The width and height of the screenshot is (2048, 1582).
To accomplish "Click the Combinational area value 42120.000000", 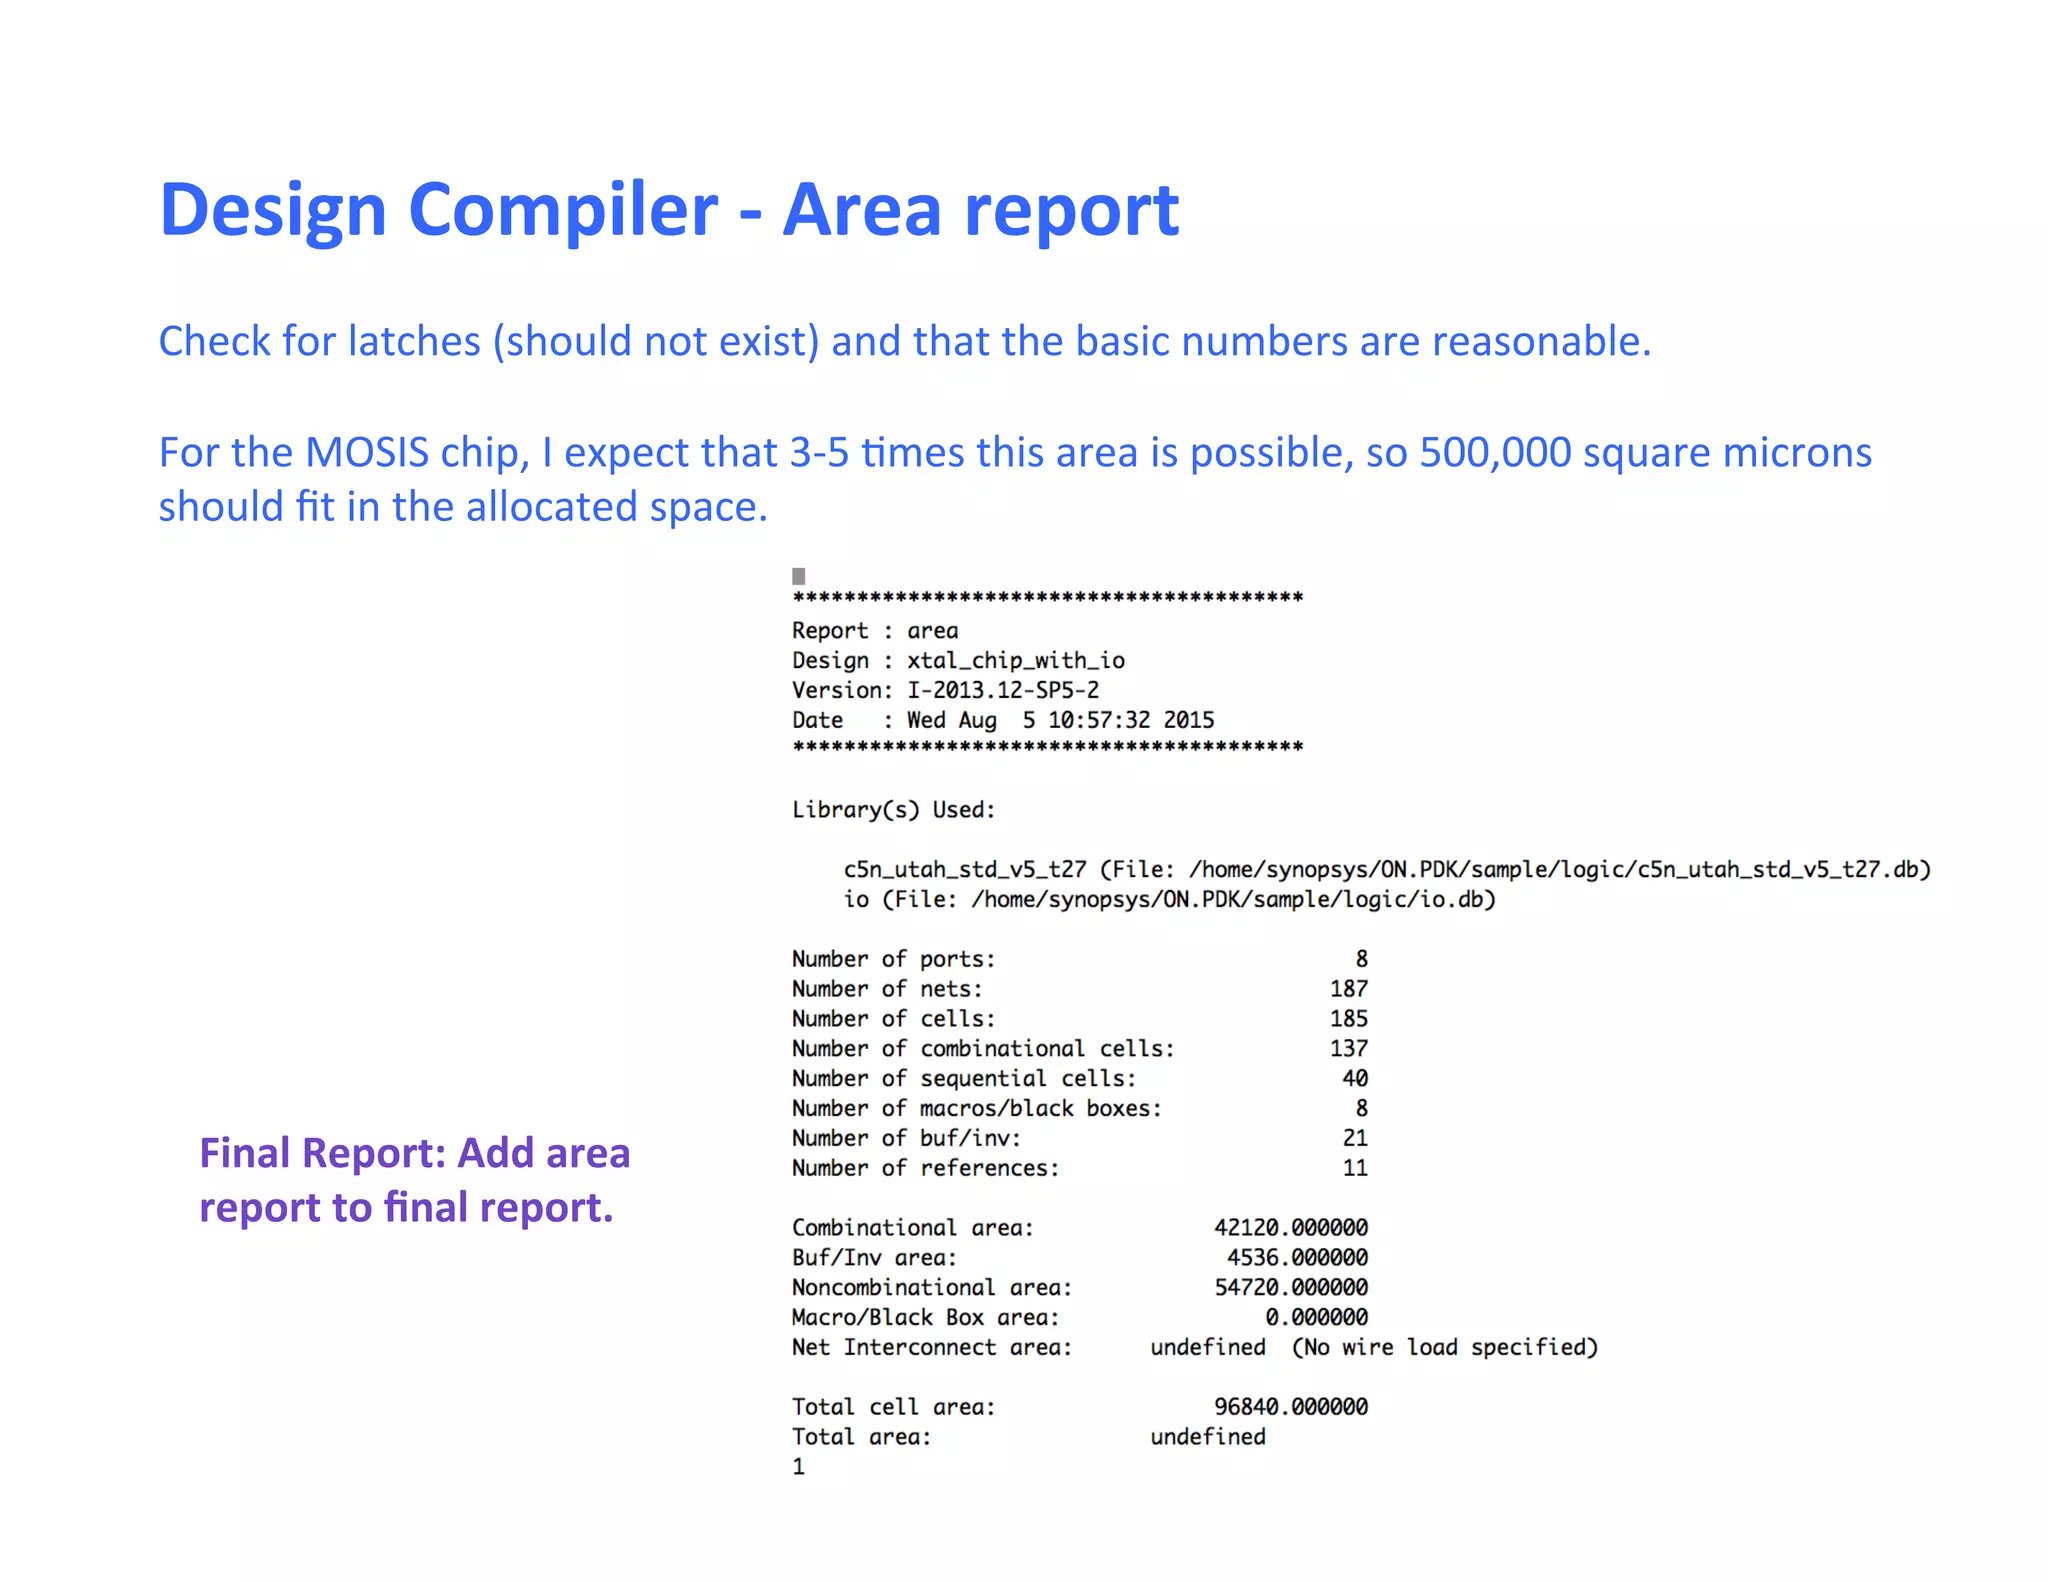I will pos(1290,1227).
